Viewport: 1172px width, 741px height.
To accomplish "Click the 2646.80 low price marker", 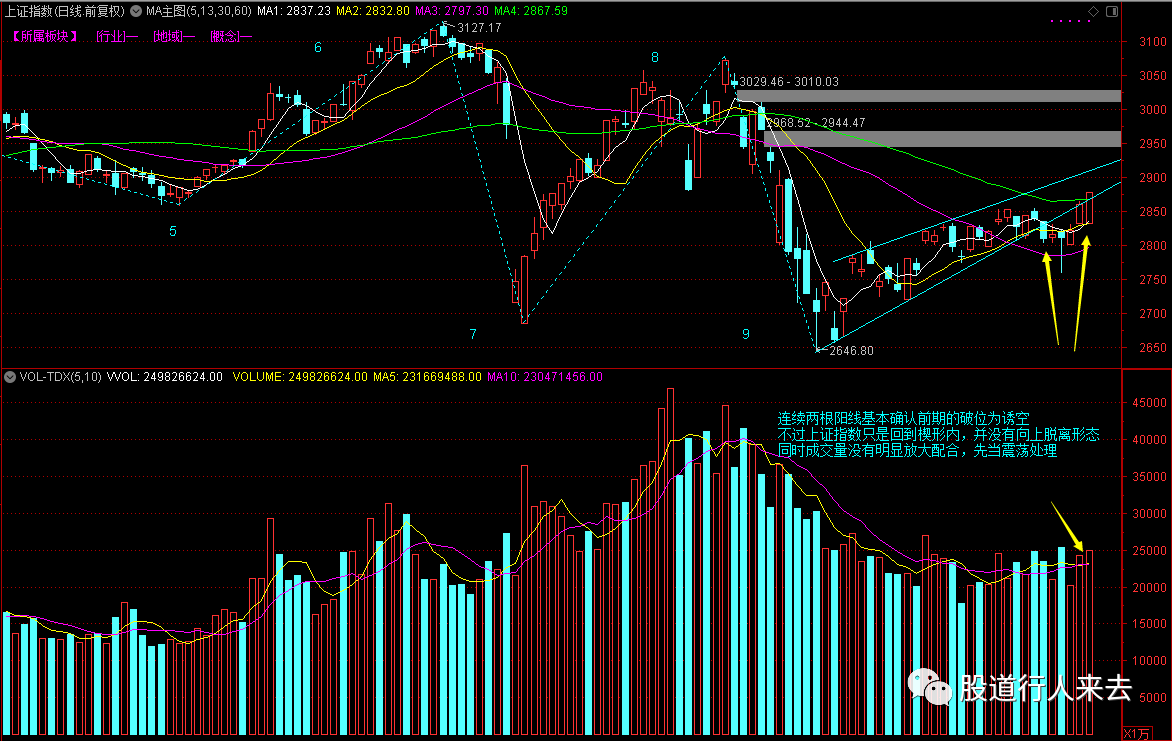I will (x=851, y=351).
